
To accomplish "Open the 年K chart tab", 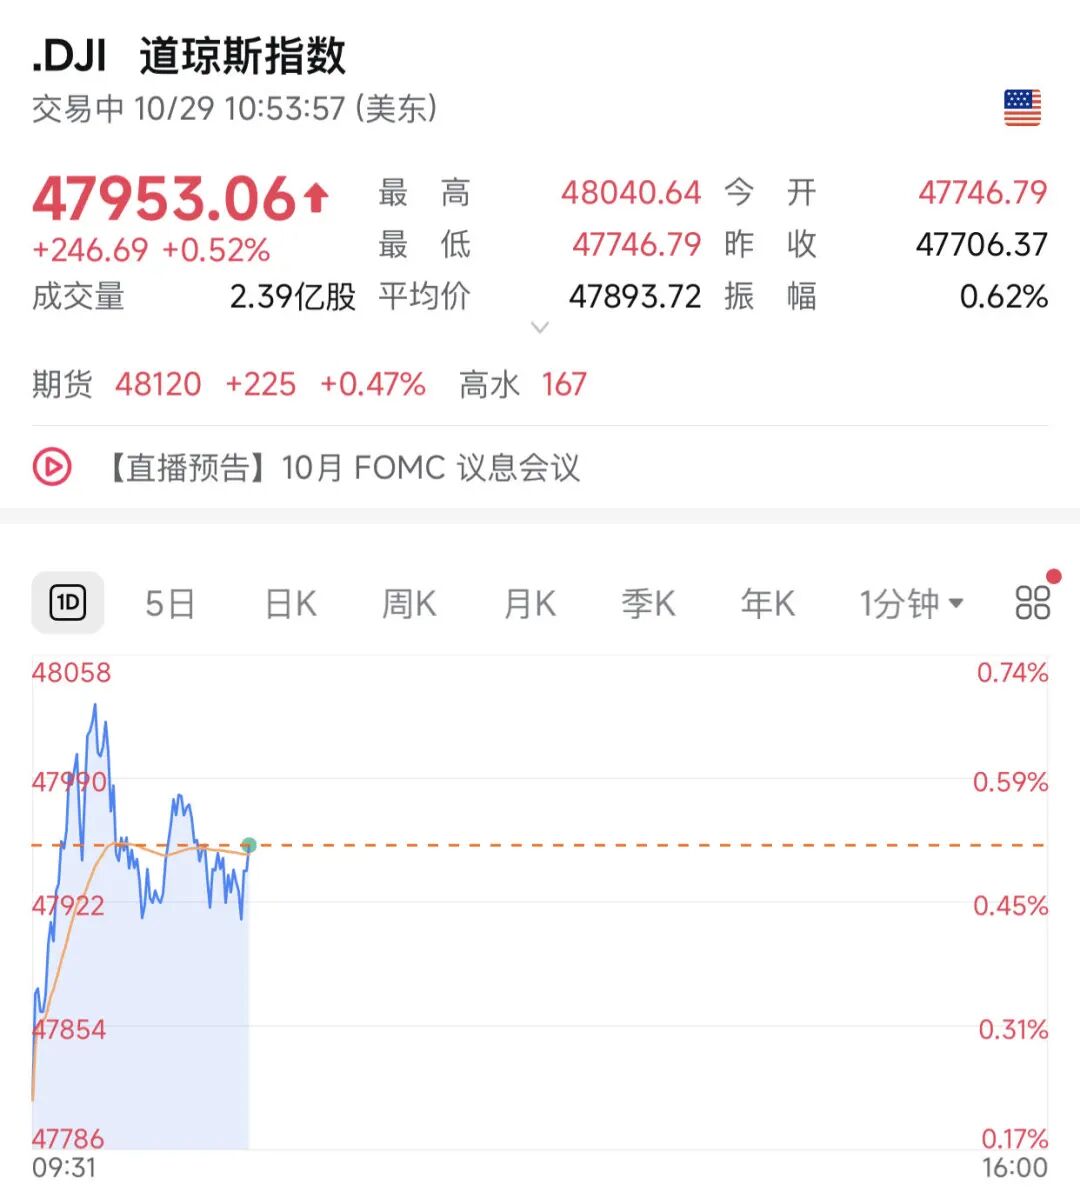I will pos(767,603).
